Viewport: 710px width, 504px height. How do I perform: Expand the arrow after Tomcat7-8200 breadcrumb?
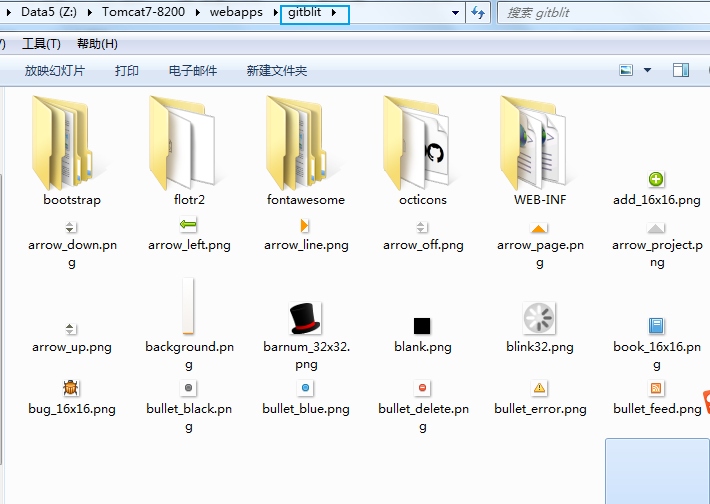198,12
